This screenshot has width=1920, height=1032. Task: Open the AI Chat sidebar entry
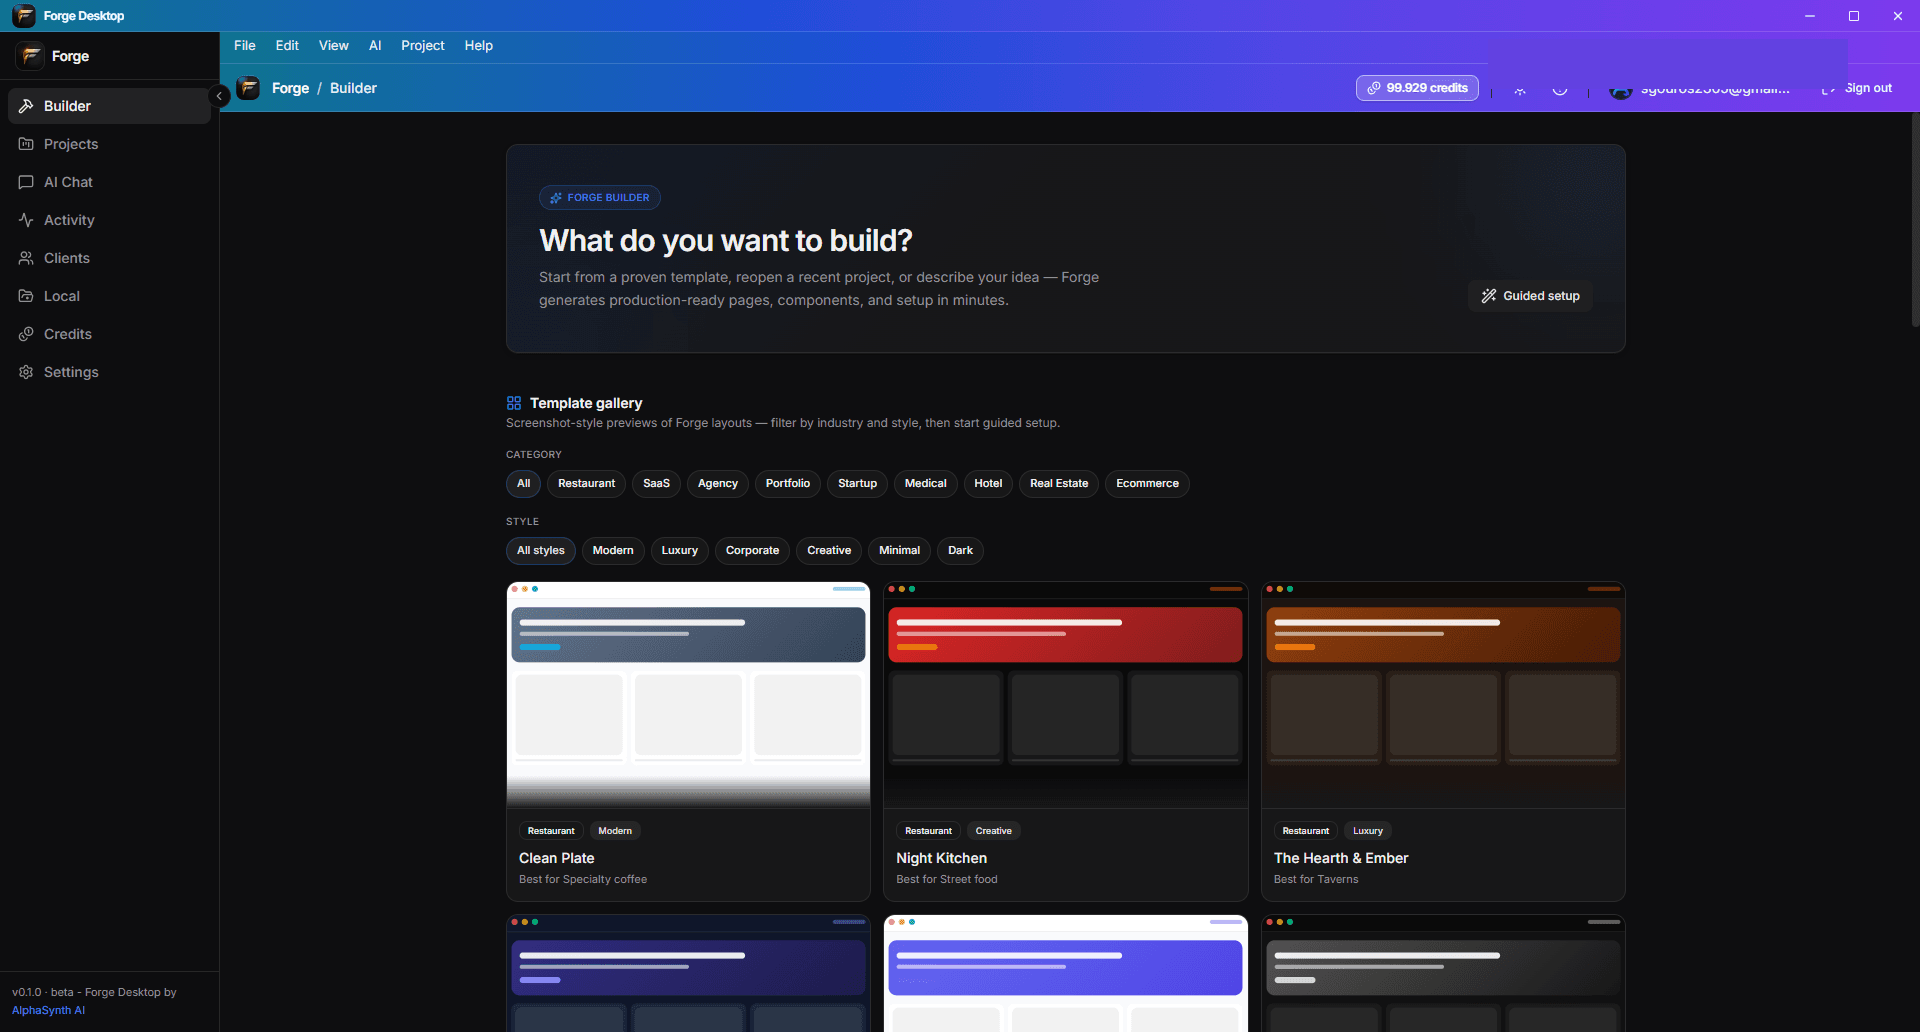109,182
